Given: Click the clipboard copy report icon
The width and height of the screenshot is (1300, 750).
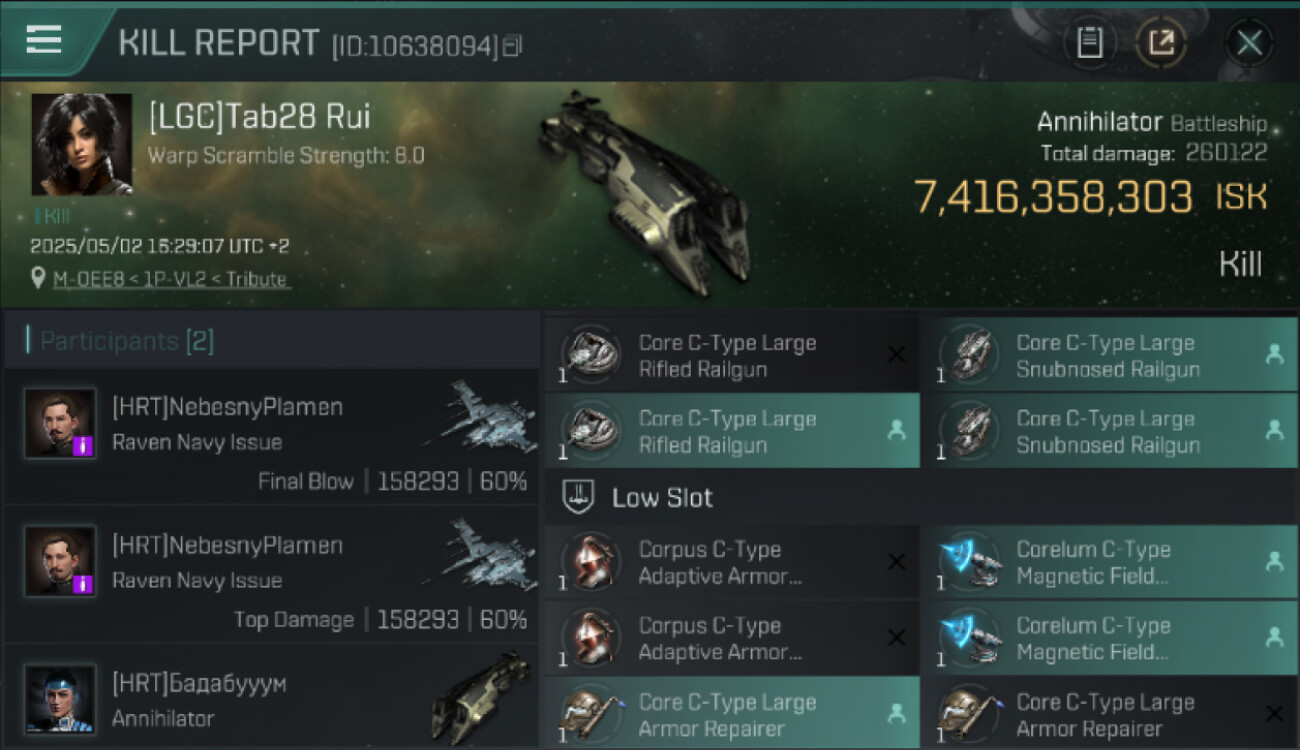Looking at the screenshot, I should pyautogui.click(x=1089, y=43).
